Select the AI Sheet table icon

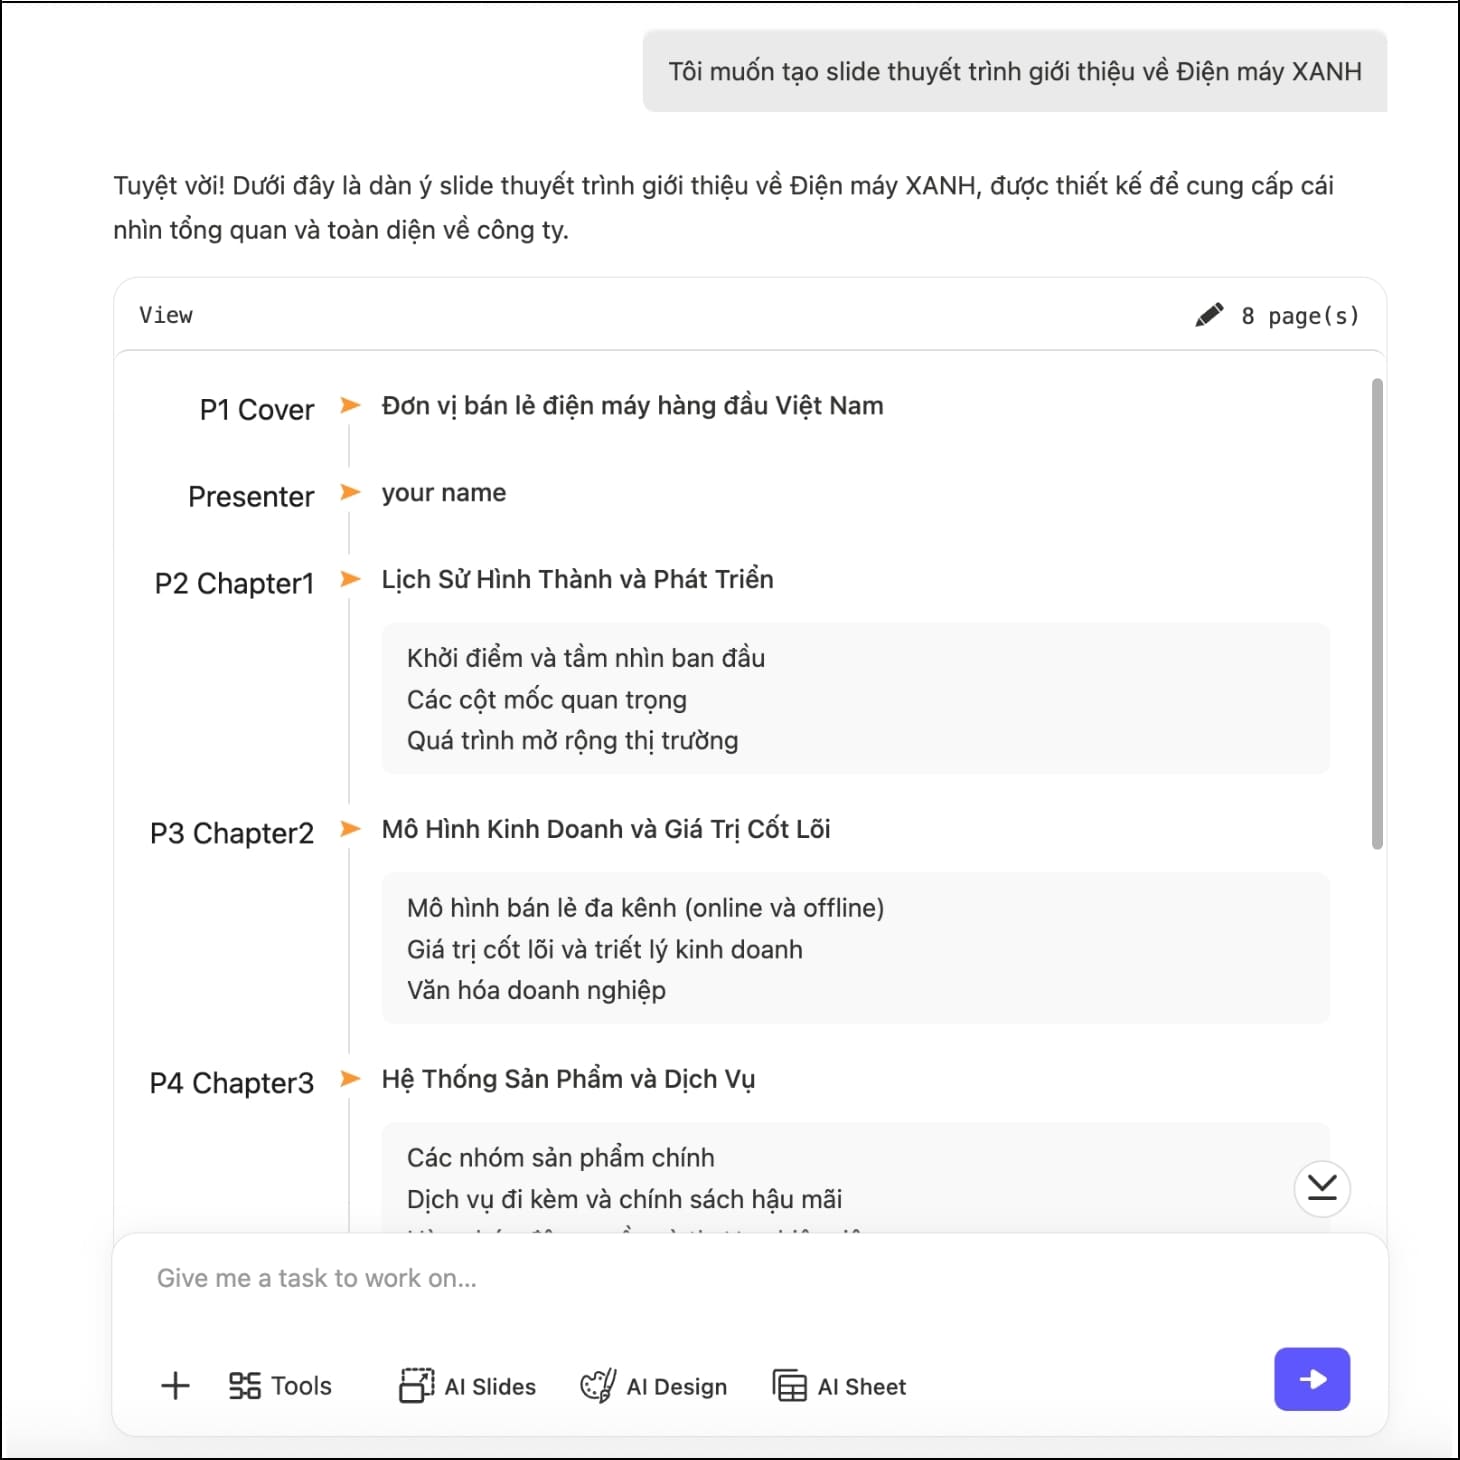coord(789,1386)
